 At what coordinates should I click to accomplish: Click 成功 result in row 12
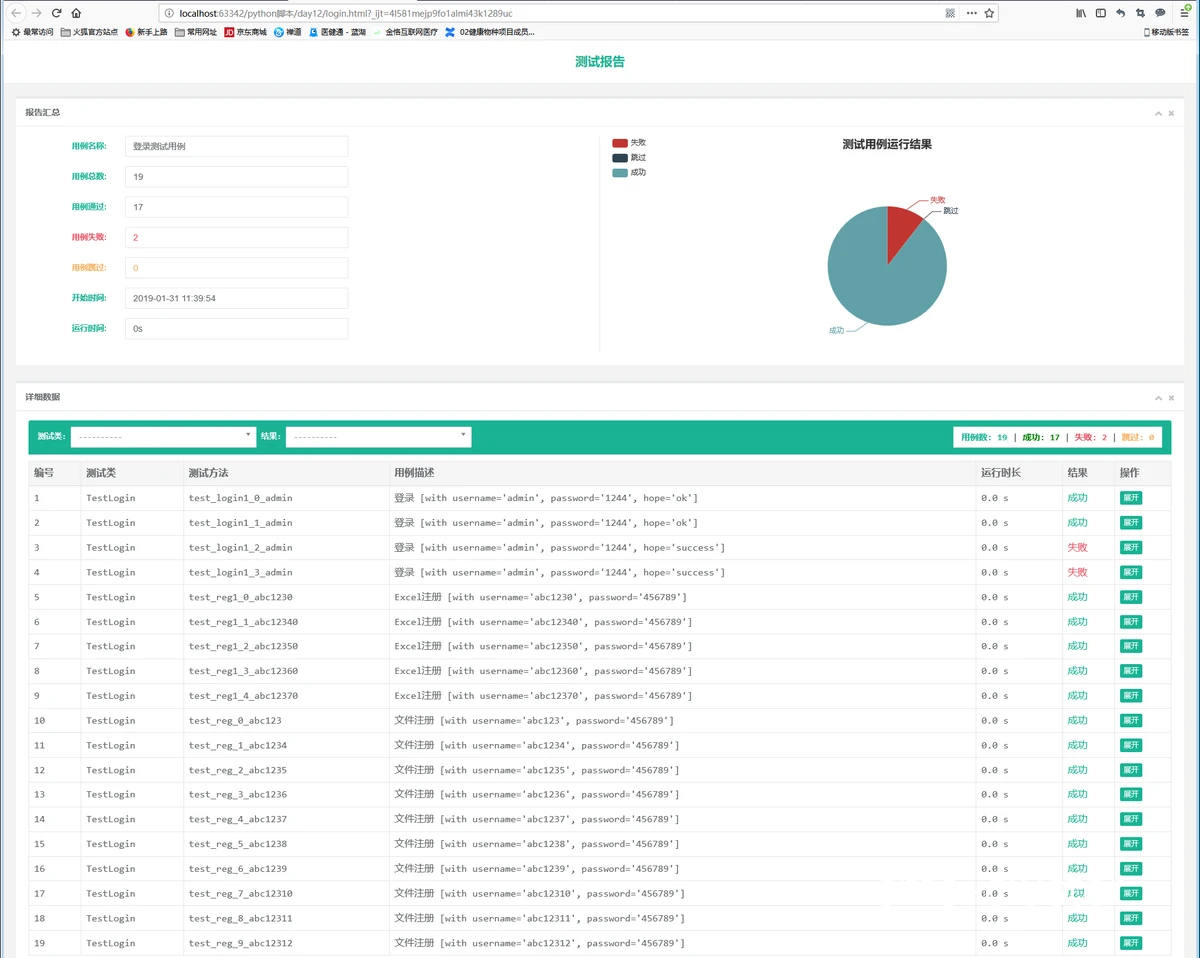point(1077,770)
